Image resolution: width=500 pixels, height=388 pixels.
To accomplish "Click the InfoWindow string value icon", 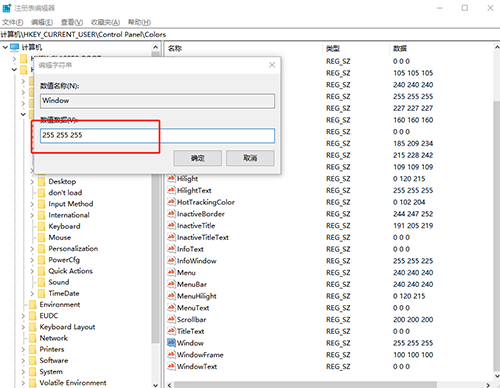I will (x=171, y=261).
